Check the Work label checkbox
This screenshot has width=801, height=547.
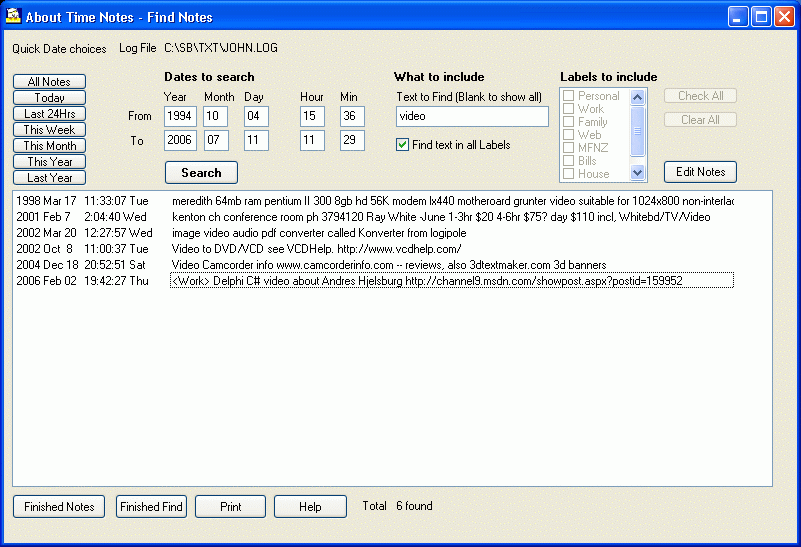[x=569, y=109]
